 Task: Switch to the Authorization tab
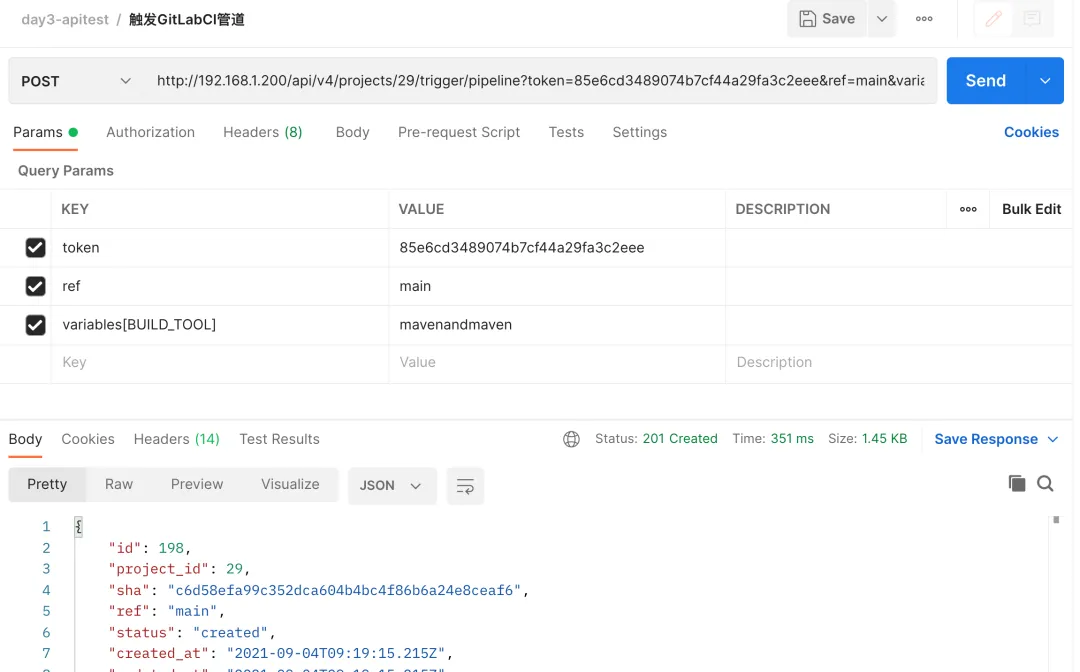[x=150, y=132]
